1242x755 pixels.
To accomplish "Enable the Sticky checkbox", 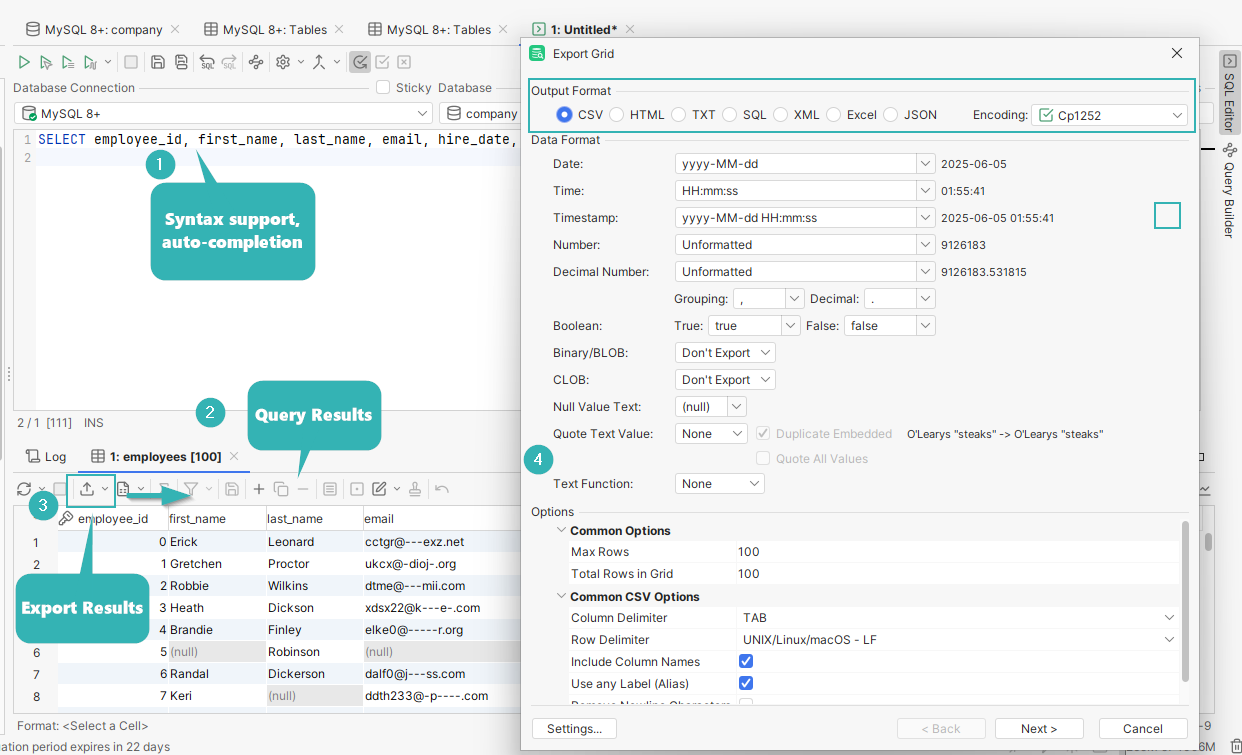I will [x=383, y=88].
